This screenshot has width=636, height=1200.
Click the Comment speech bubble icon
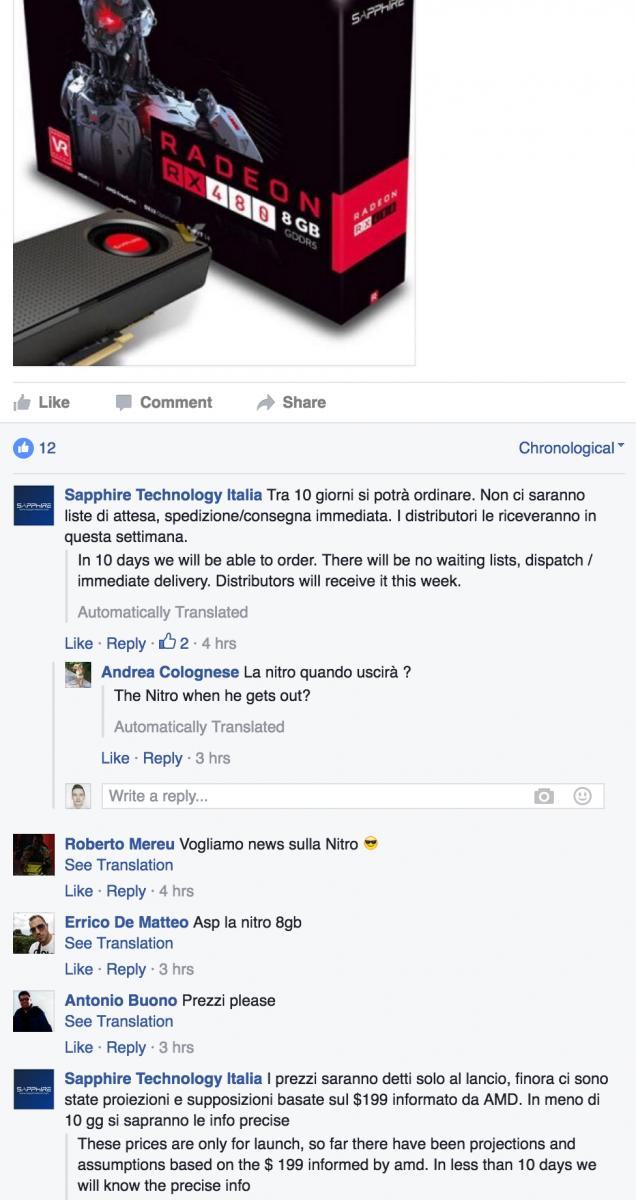click(x=124, y=402)
